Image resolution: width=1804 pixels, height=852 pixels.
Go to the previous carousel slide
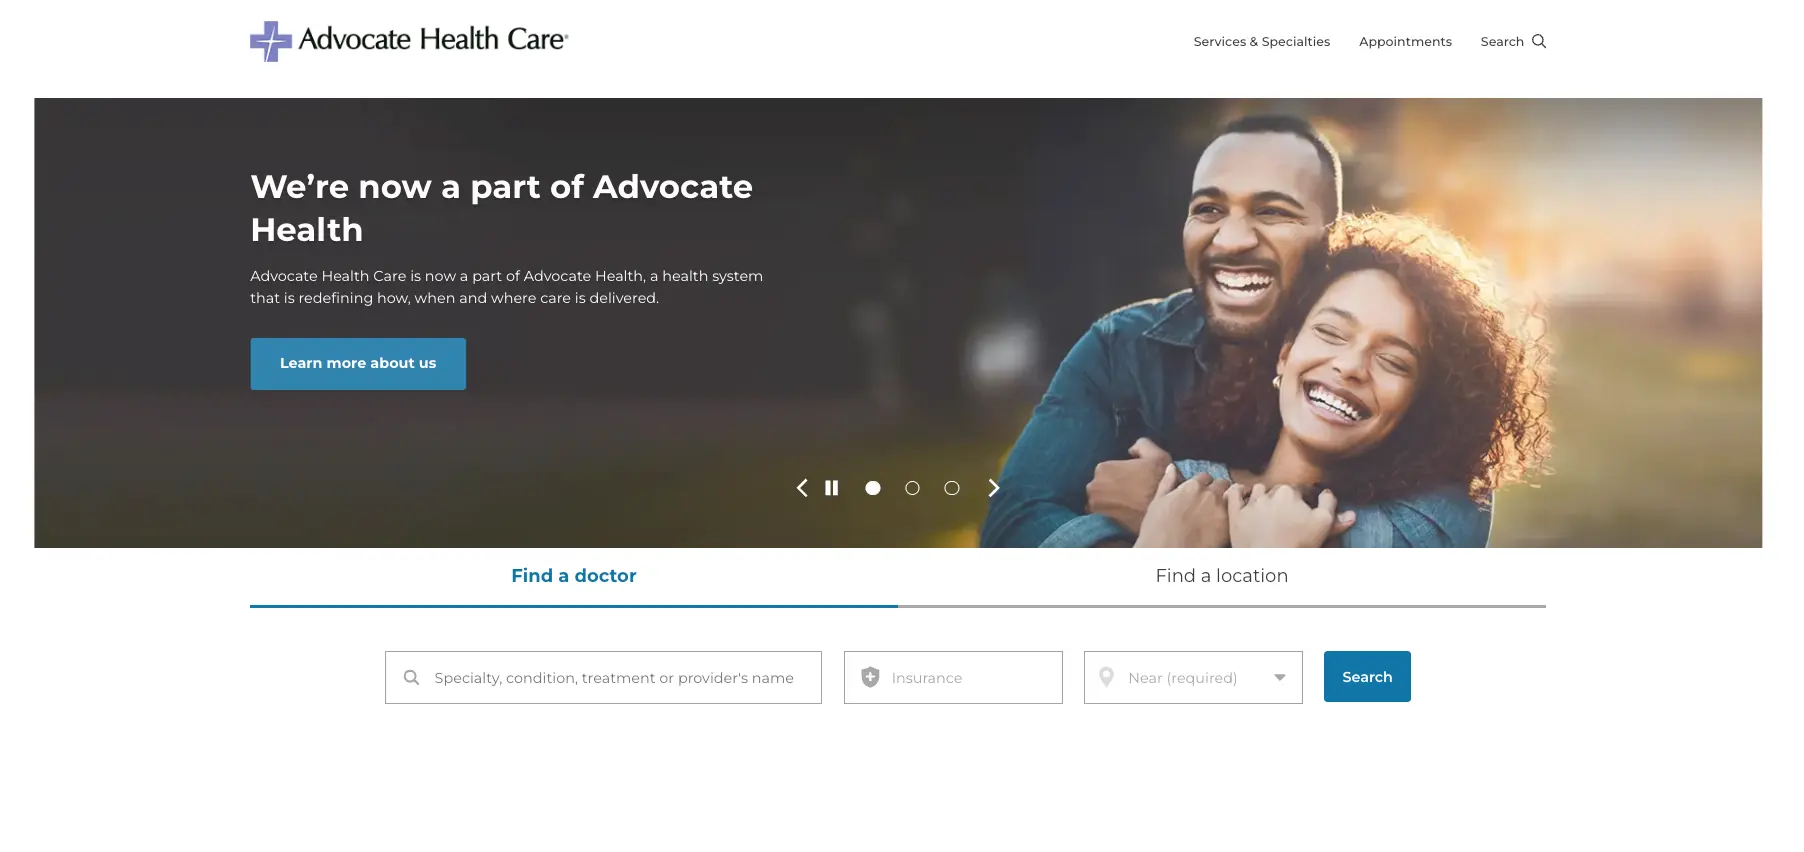click(802, 488)
